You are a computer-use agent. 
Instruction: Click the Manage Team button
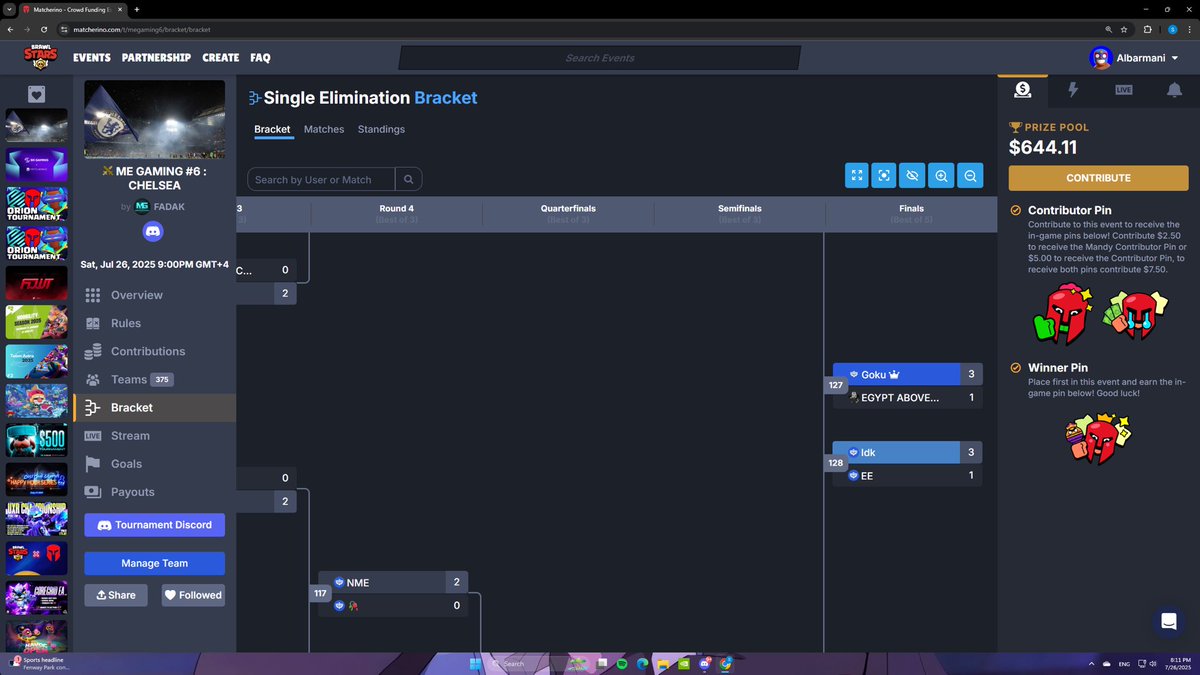[154, 563]
